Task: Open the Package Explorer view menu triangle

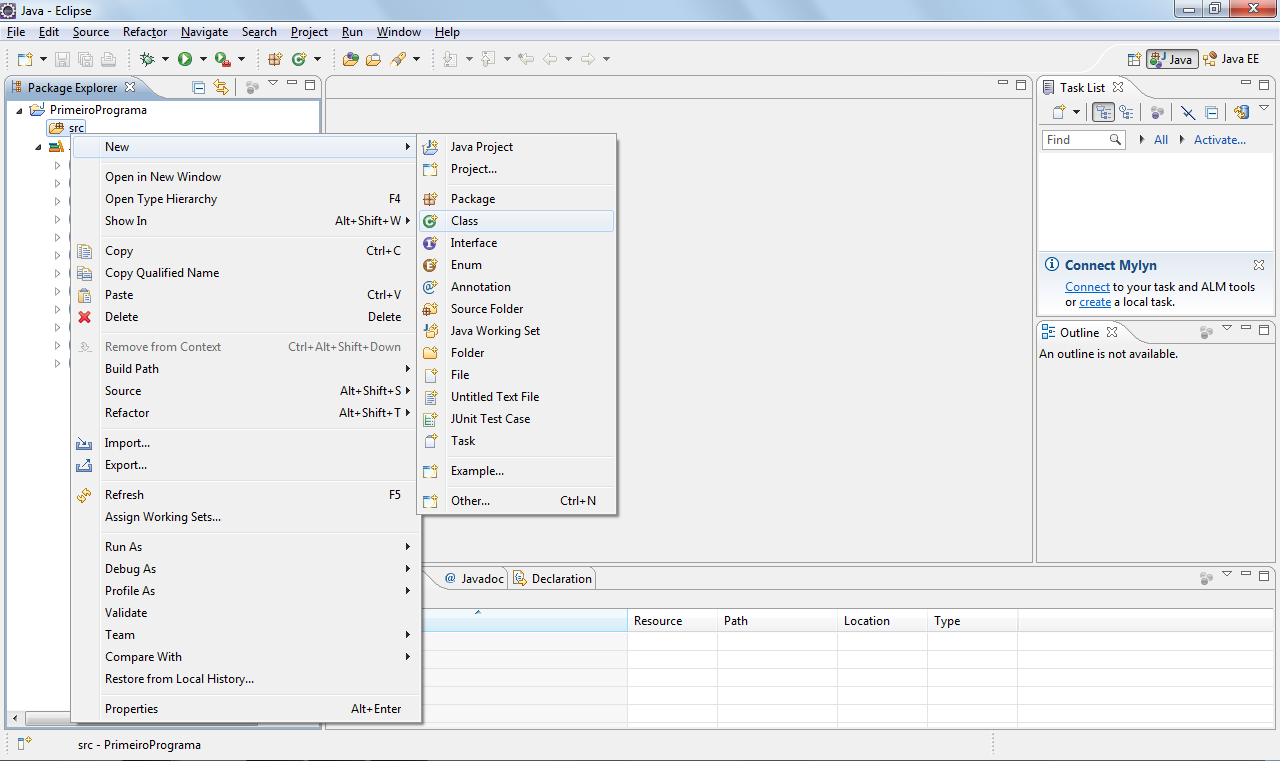Action: tap(273, 84)
